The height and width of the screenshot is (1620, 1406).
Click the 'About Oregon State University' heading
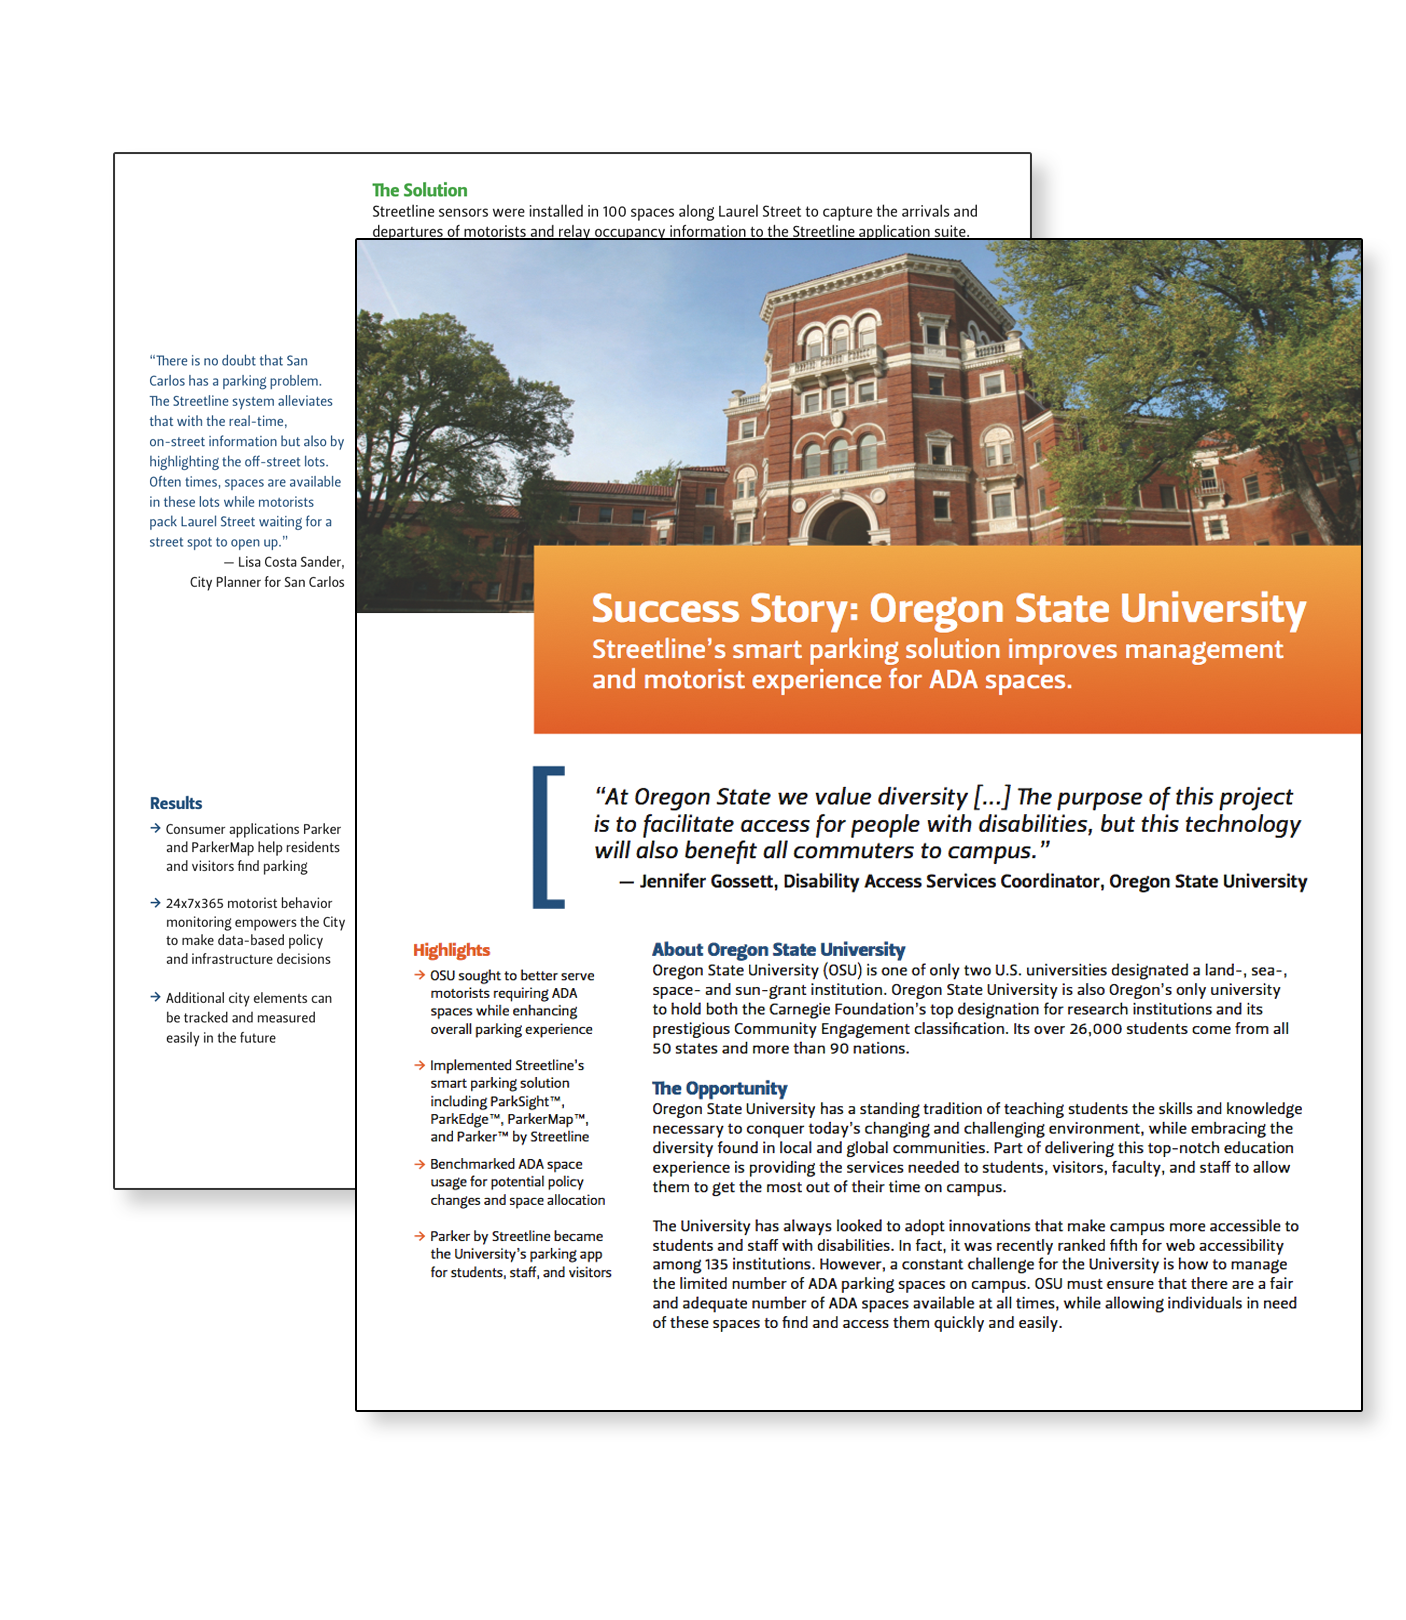coord(778,950)
